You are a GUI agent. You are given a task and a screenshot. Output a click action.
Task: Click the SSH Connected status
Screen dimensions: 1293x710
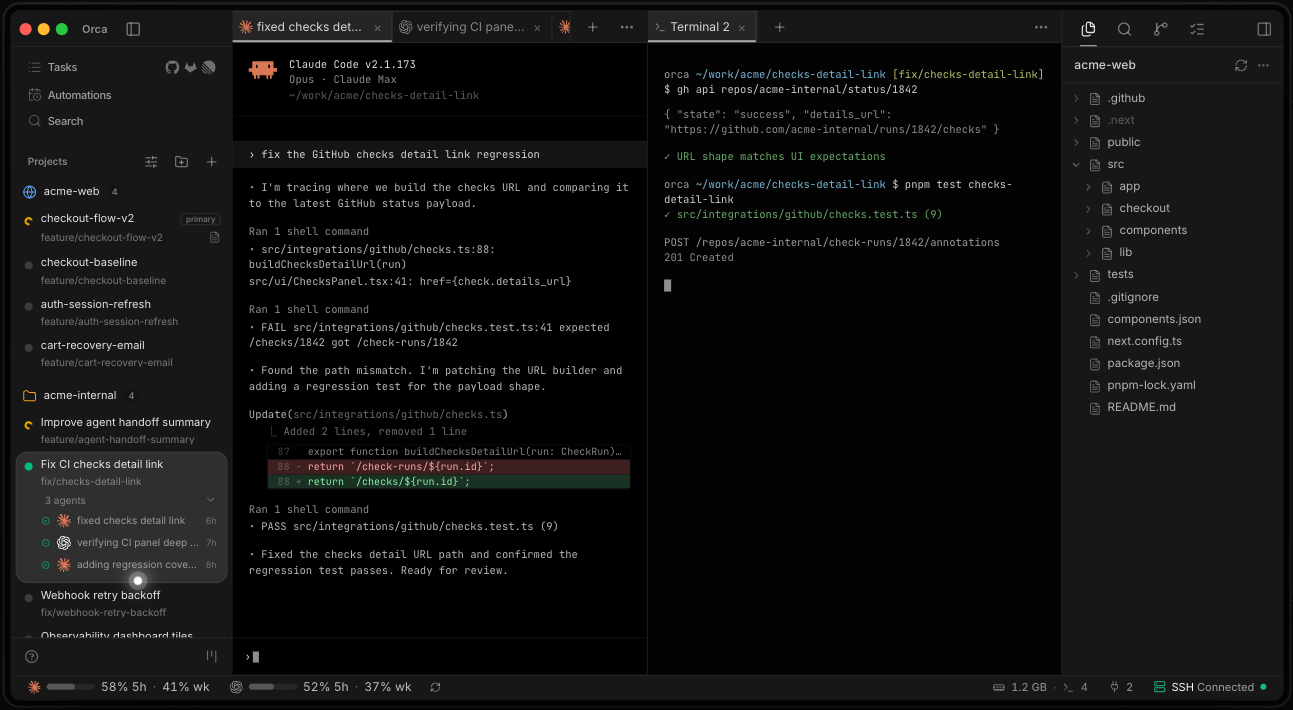(1210, 687)
